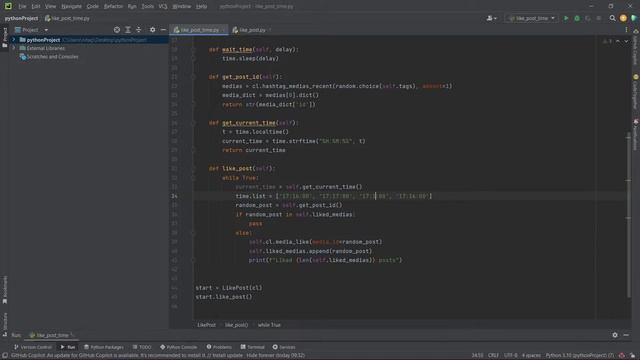Open Terminal tool window
The width and height of the screenshot is (640, 360).
[x=253, y=347]
